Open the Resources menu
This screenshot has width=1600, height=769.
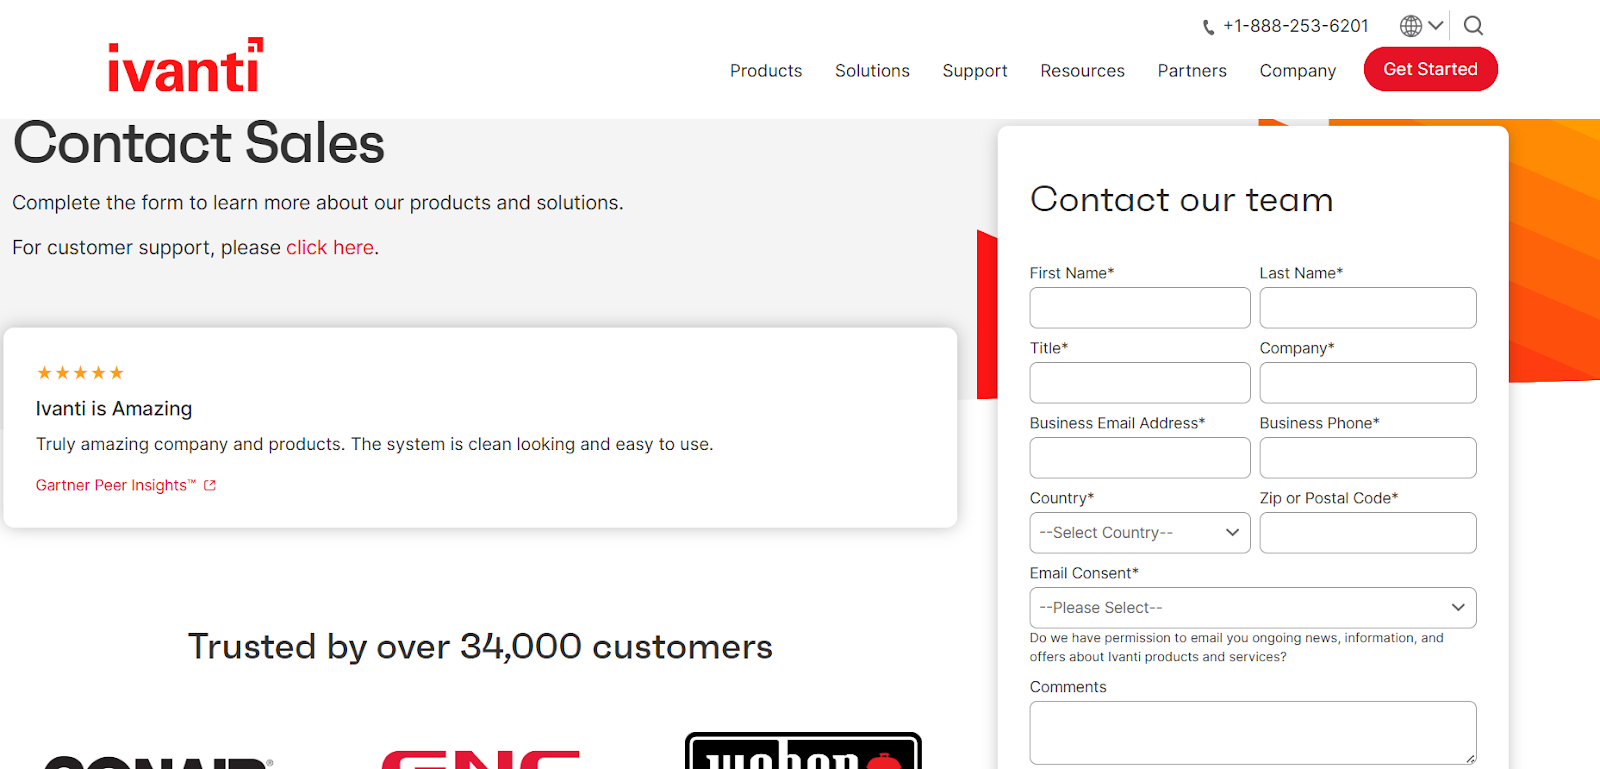click(x=1082, y=71)
